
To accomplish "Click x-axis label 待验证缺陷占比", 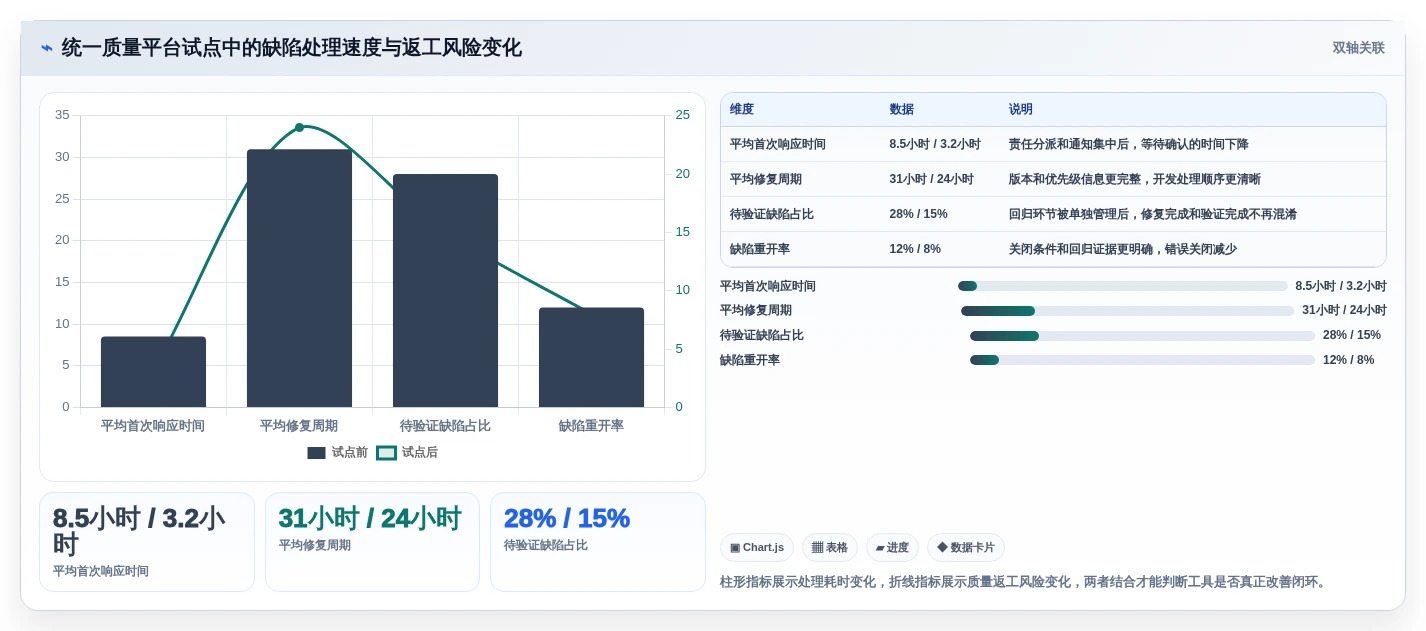I will point(445,426).
